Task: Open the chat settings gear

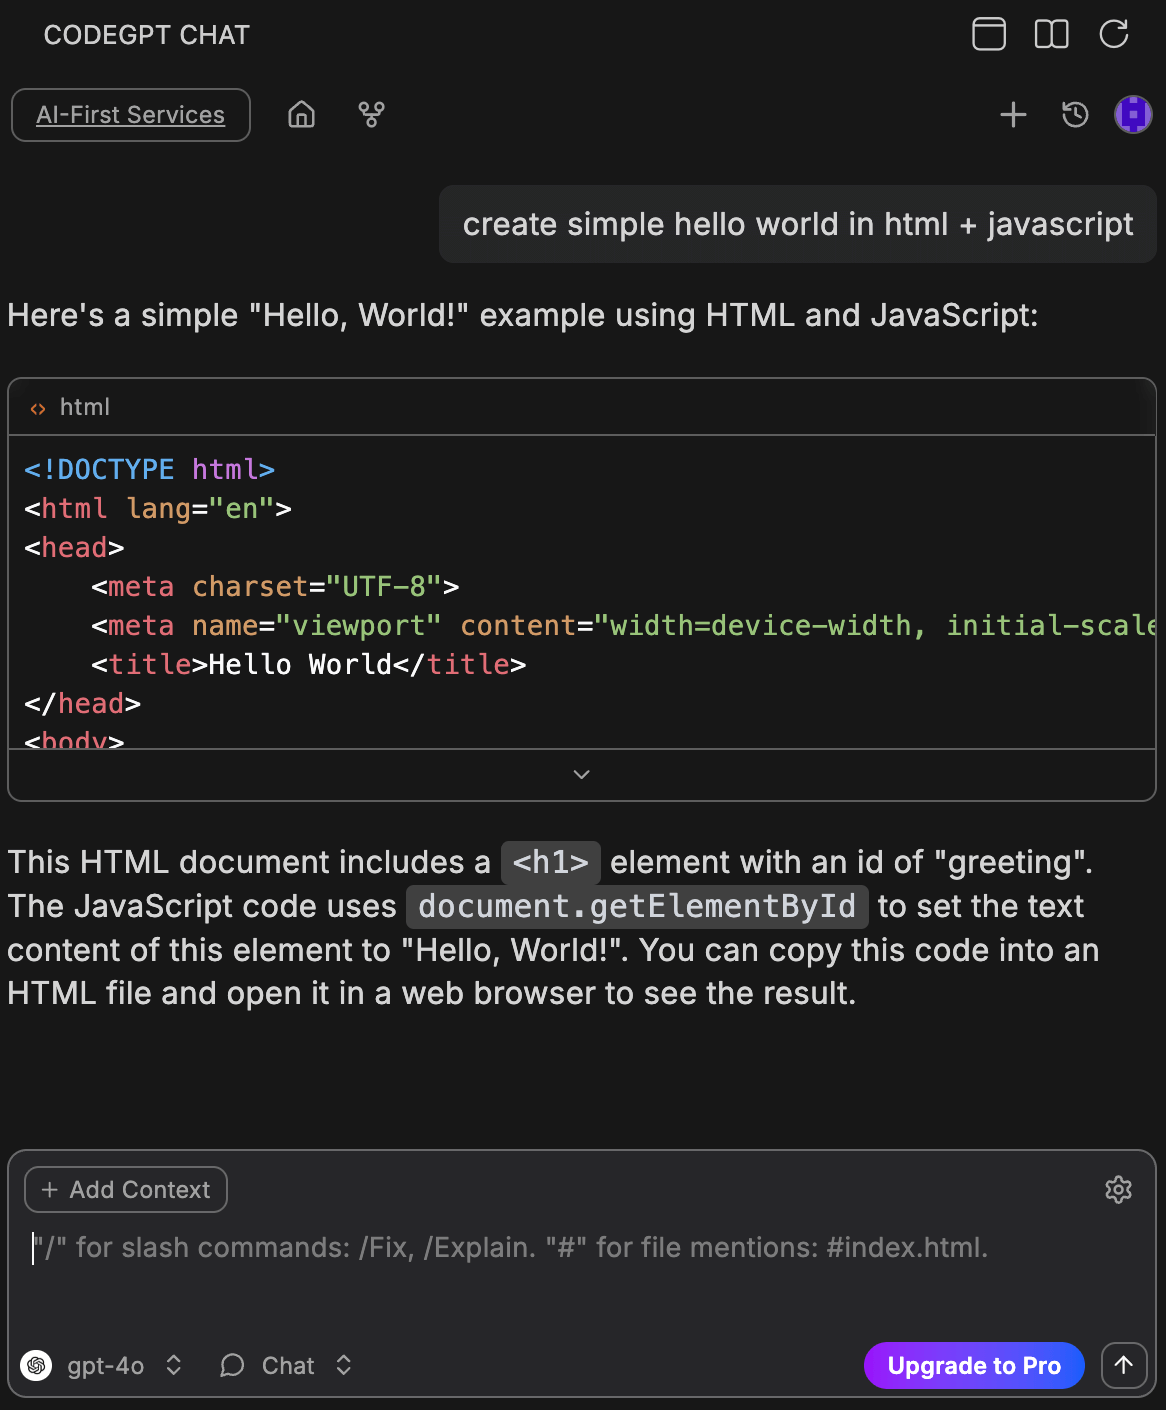Action: tap(1118, 1189)
